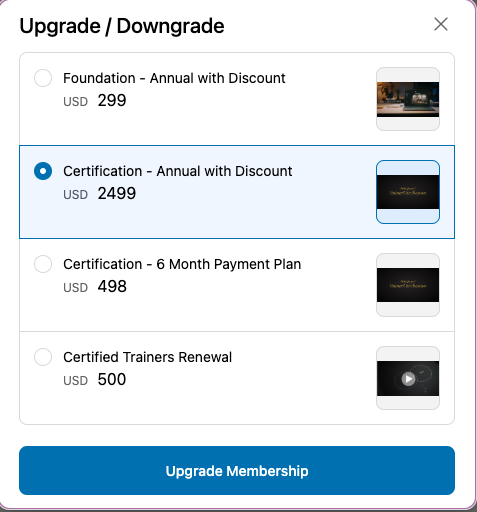Click the USD 299 price
This screenshot has height=512, width=477.
[x=95, y=100]
